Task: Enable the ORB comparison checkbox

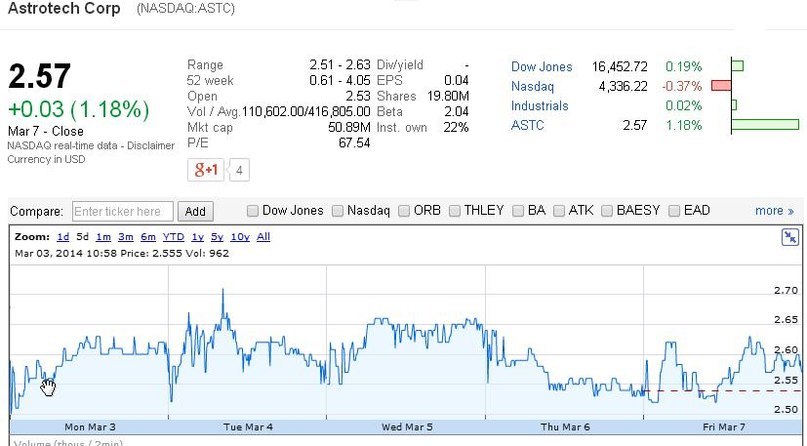Action: point(404,211)
